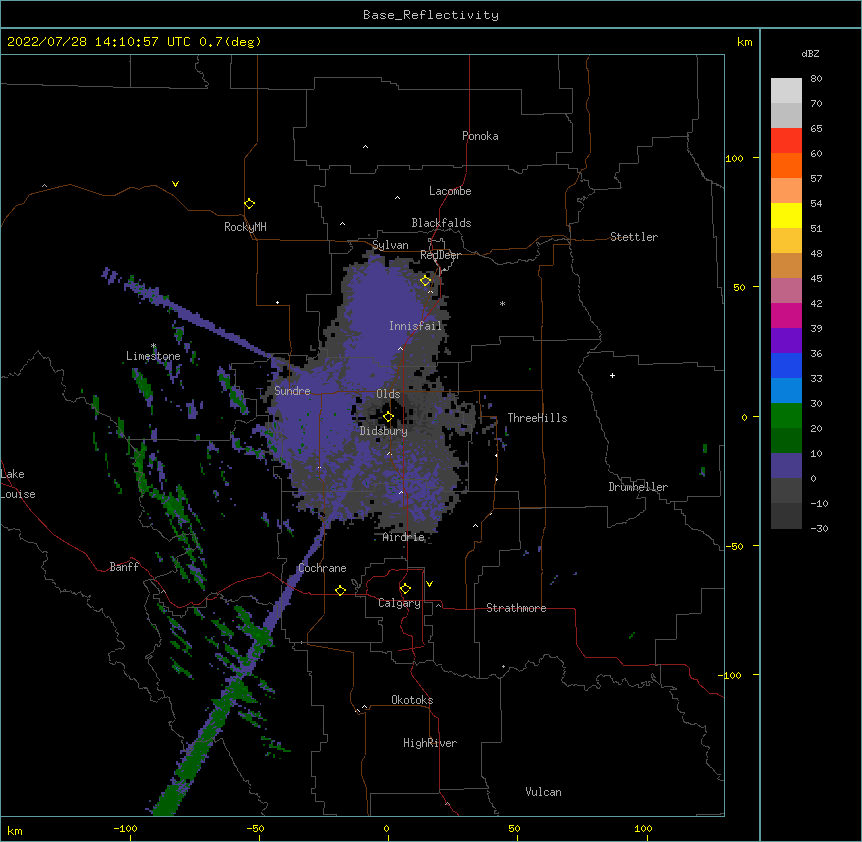This screenshot has width=862, height=842.
Task: Click the -50 label on right axis
Action: point(734,546)
